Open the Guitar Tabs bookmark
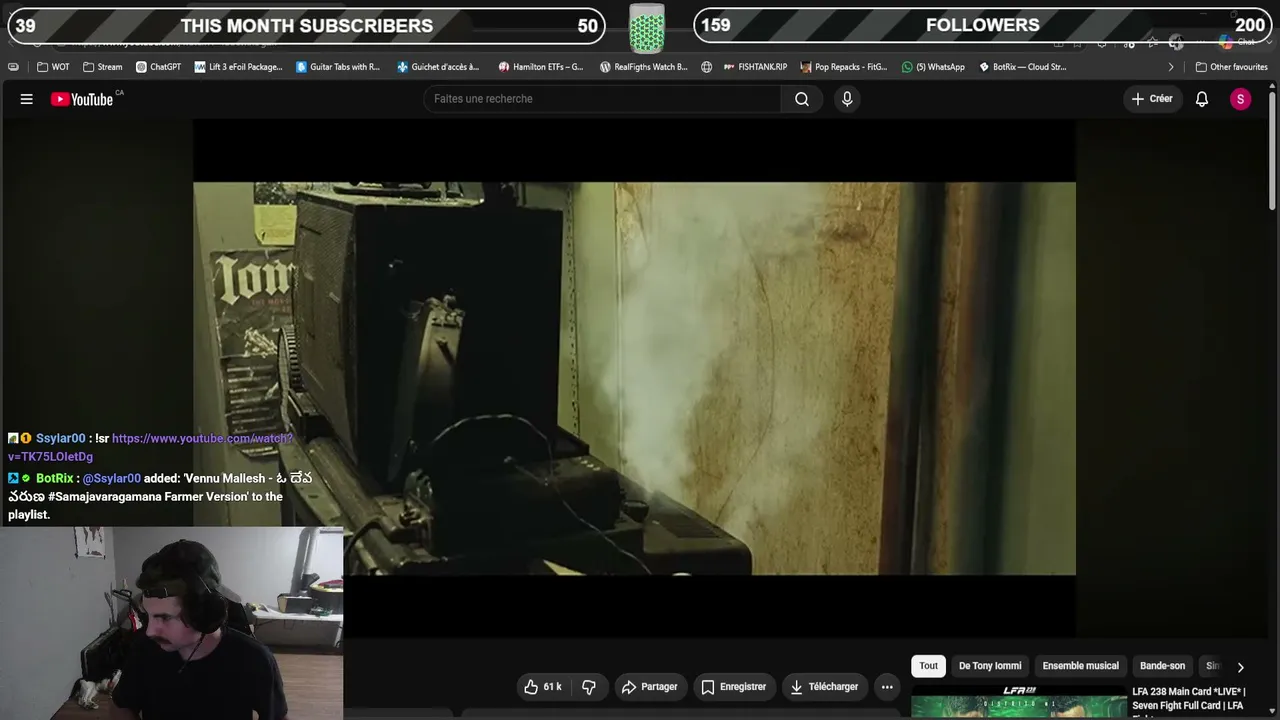Screen dimensions: 1280x720 [338, 67]
